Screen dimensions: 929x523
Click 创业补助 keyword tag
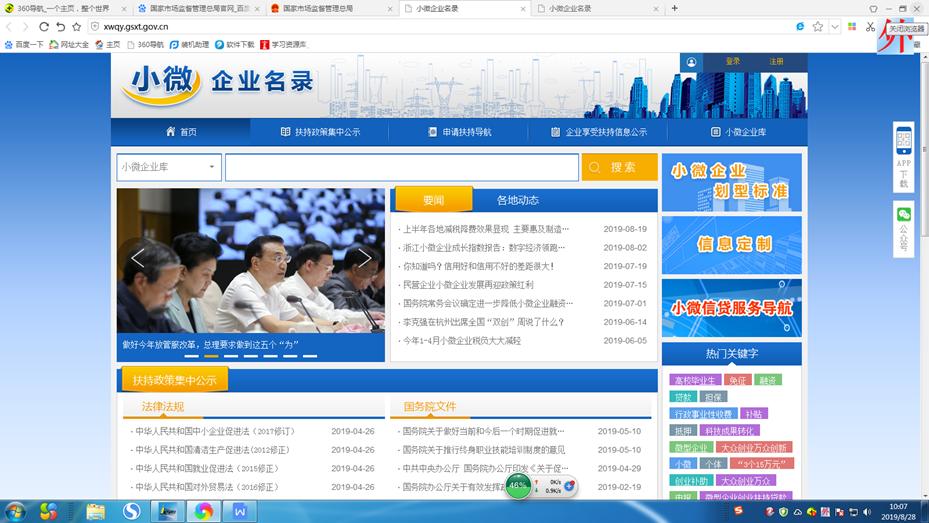691,480
